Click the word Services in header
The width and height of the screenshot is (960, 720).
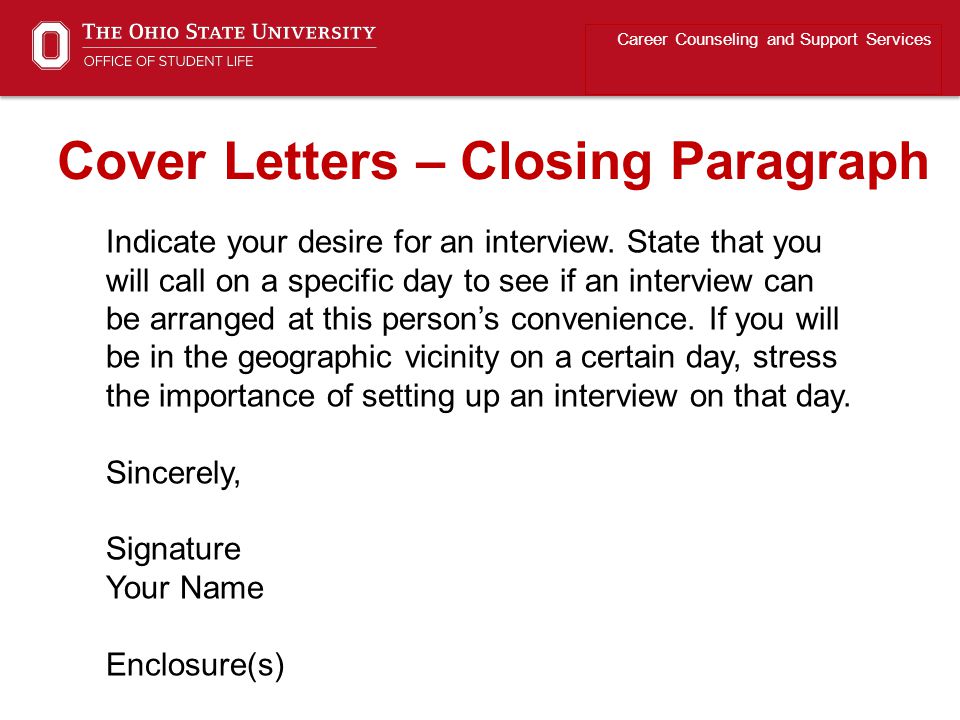tap(898, 40)
